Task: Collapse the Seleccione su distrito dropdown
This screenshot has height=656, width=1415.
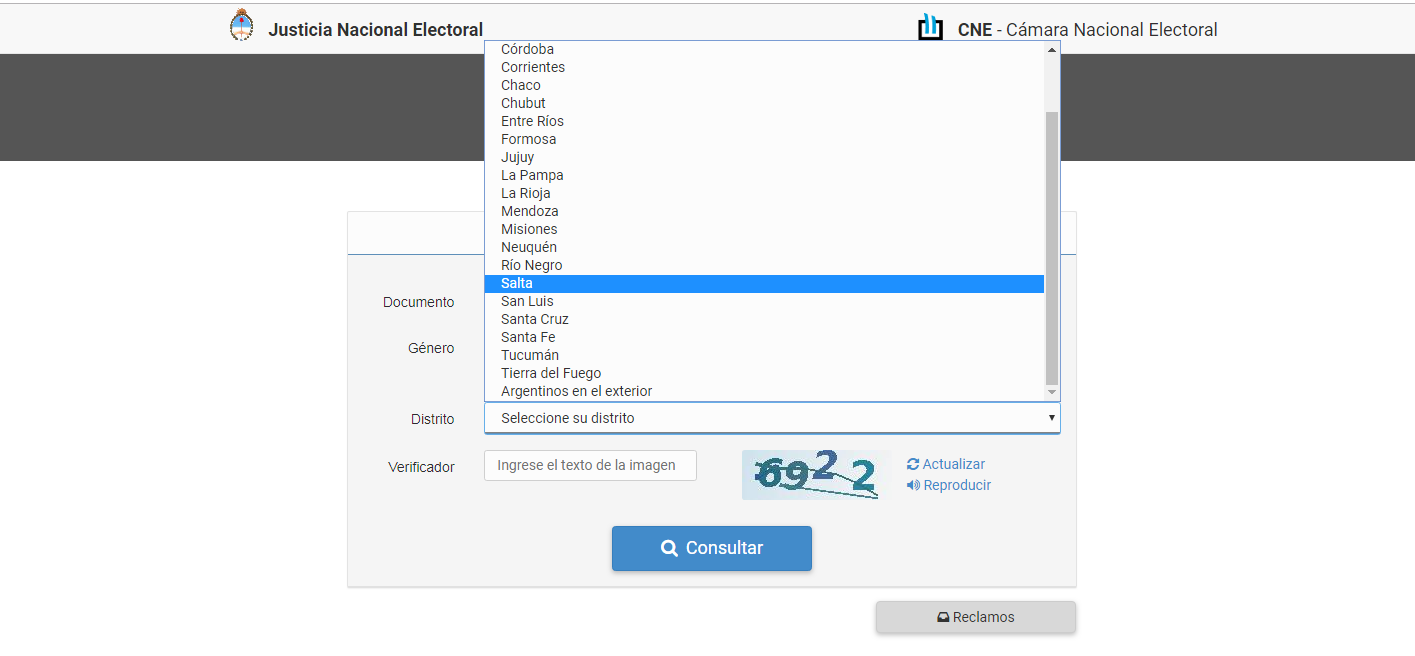Action: 771,418
